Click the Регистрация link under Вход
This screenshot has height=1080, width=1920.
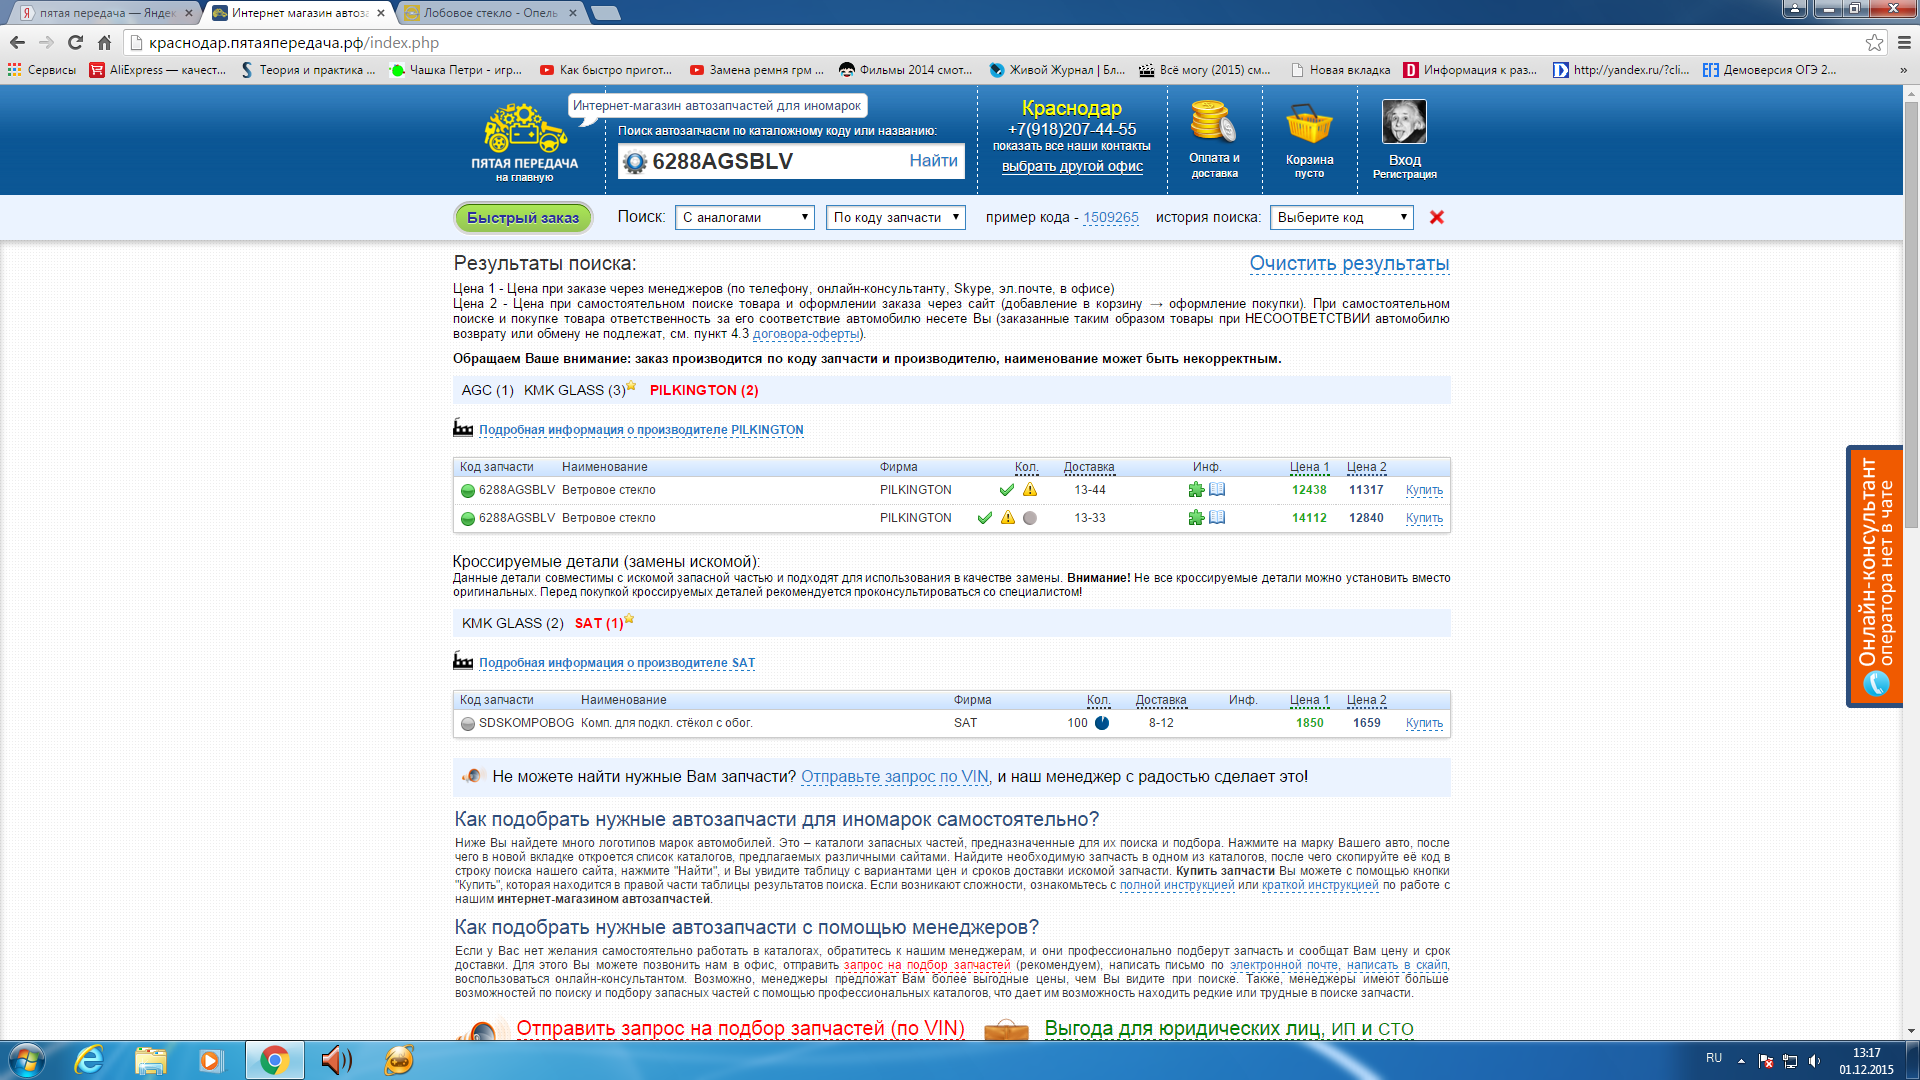click(x=1404, y=174)
